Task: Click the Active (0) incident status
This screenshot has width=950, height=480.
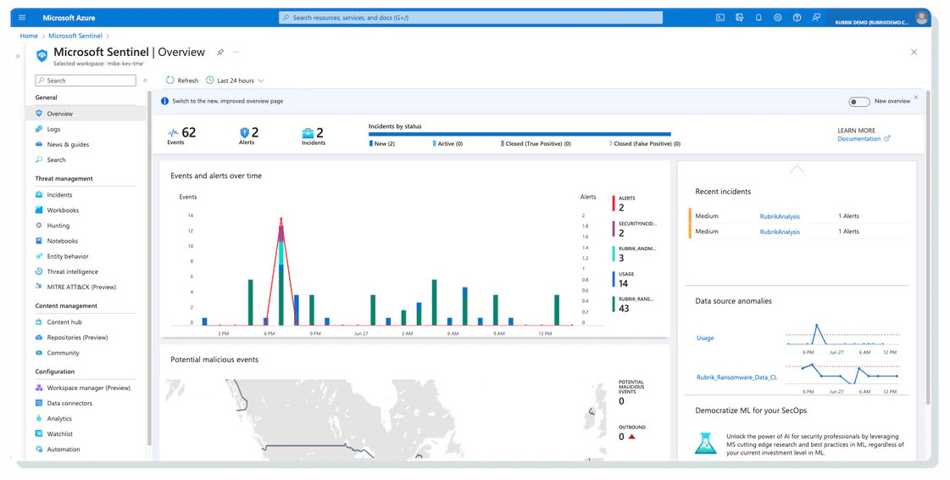Action: 448,144
